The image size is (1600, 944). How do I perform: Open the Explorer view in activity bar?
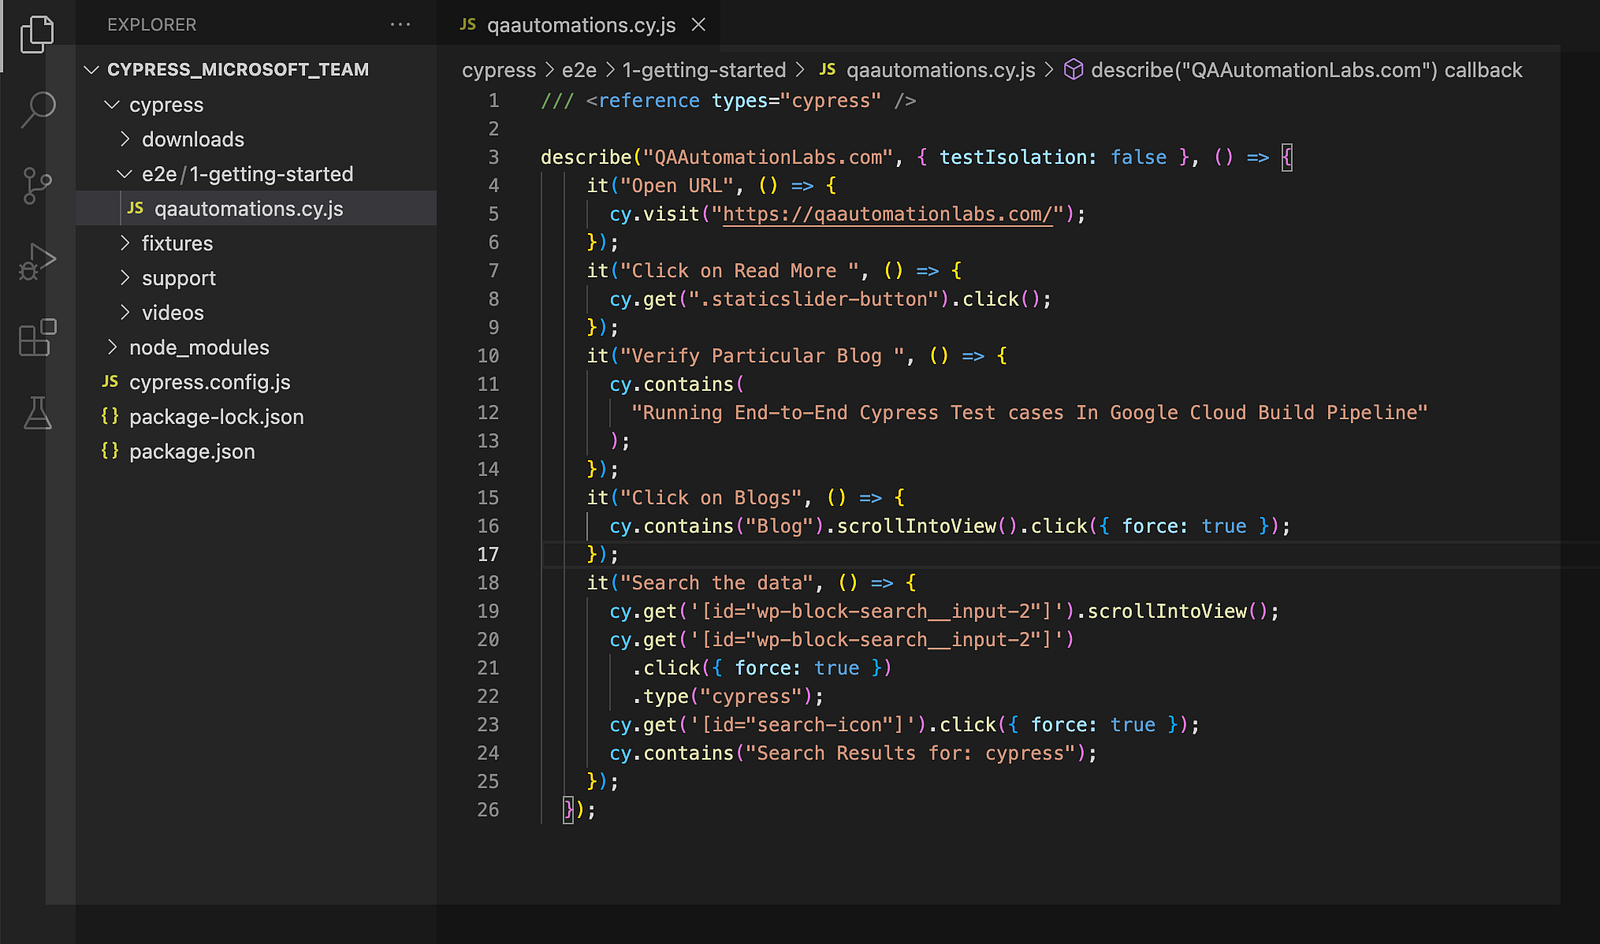click(x=37, y=34)
